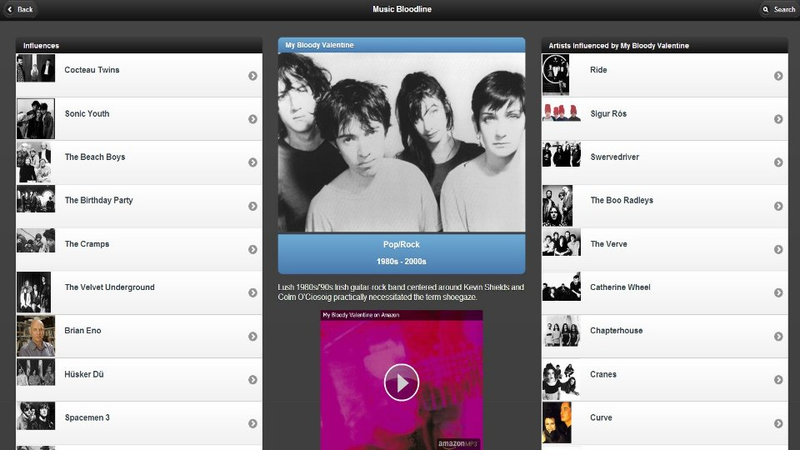Click the arrow icon on Swervedriver row
This screenshot has width=800, height=450.
778,162
